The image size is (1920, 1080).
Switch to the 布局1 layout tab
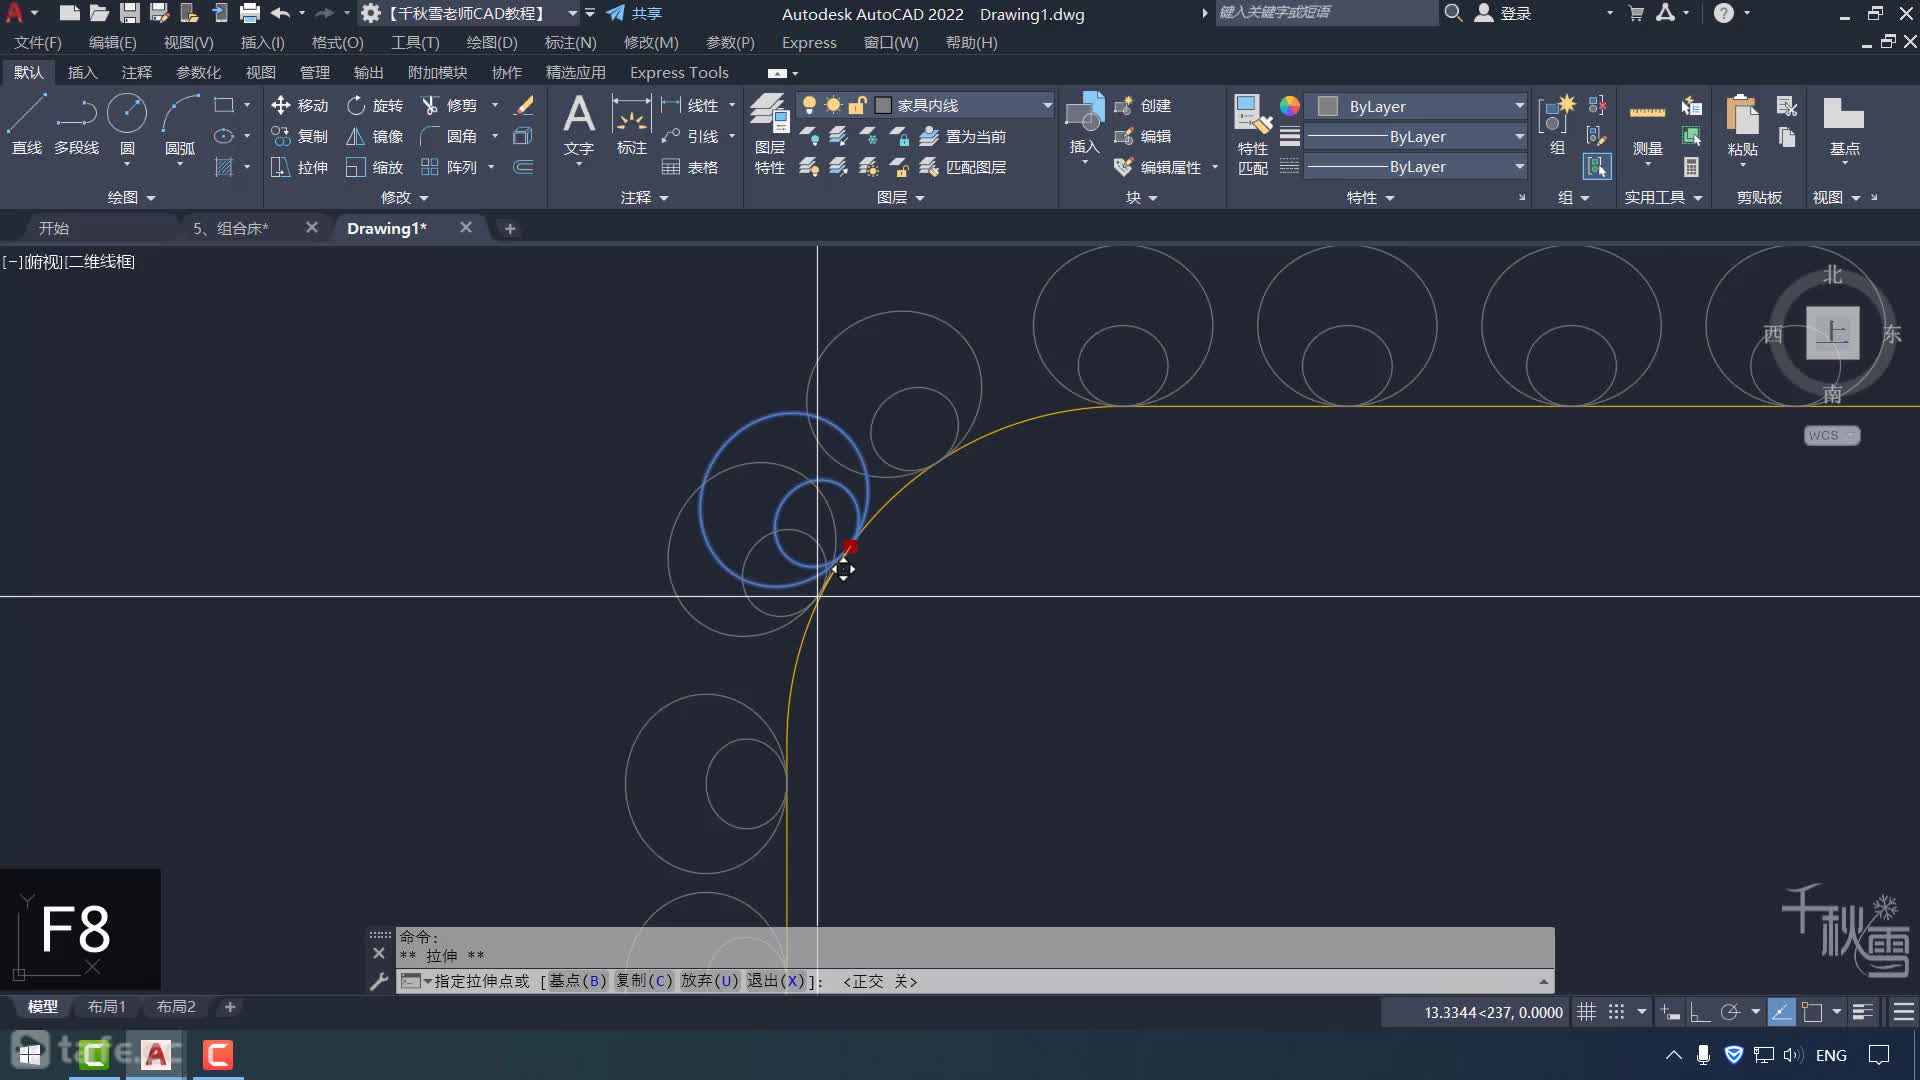[106, 1007]
